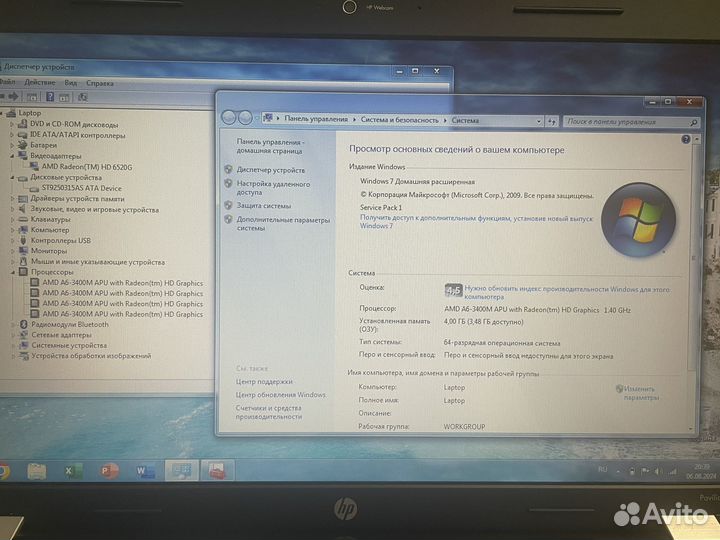Click the Контроллеры USB icon
The height and width of the screenshot is (540, 720).
23,241
